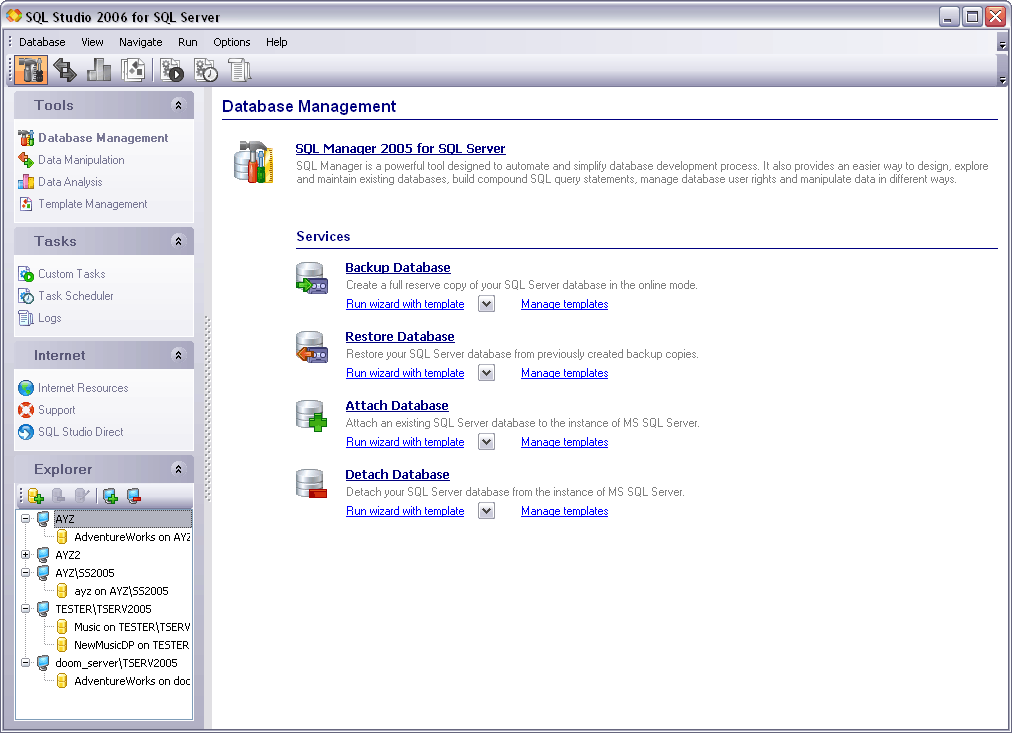The width and height of the screenshot is (1012, 733).
Task: Click the Logs toolbar icon
Action: click(x=239, y=70)
